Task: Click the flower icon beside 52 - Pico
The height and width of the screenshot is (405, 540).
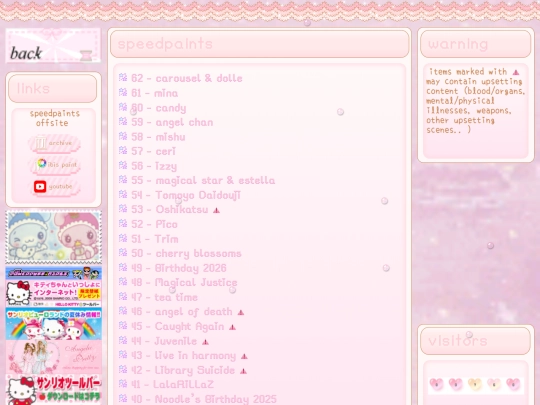Action: point(123,223)
